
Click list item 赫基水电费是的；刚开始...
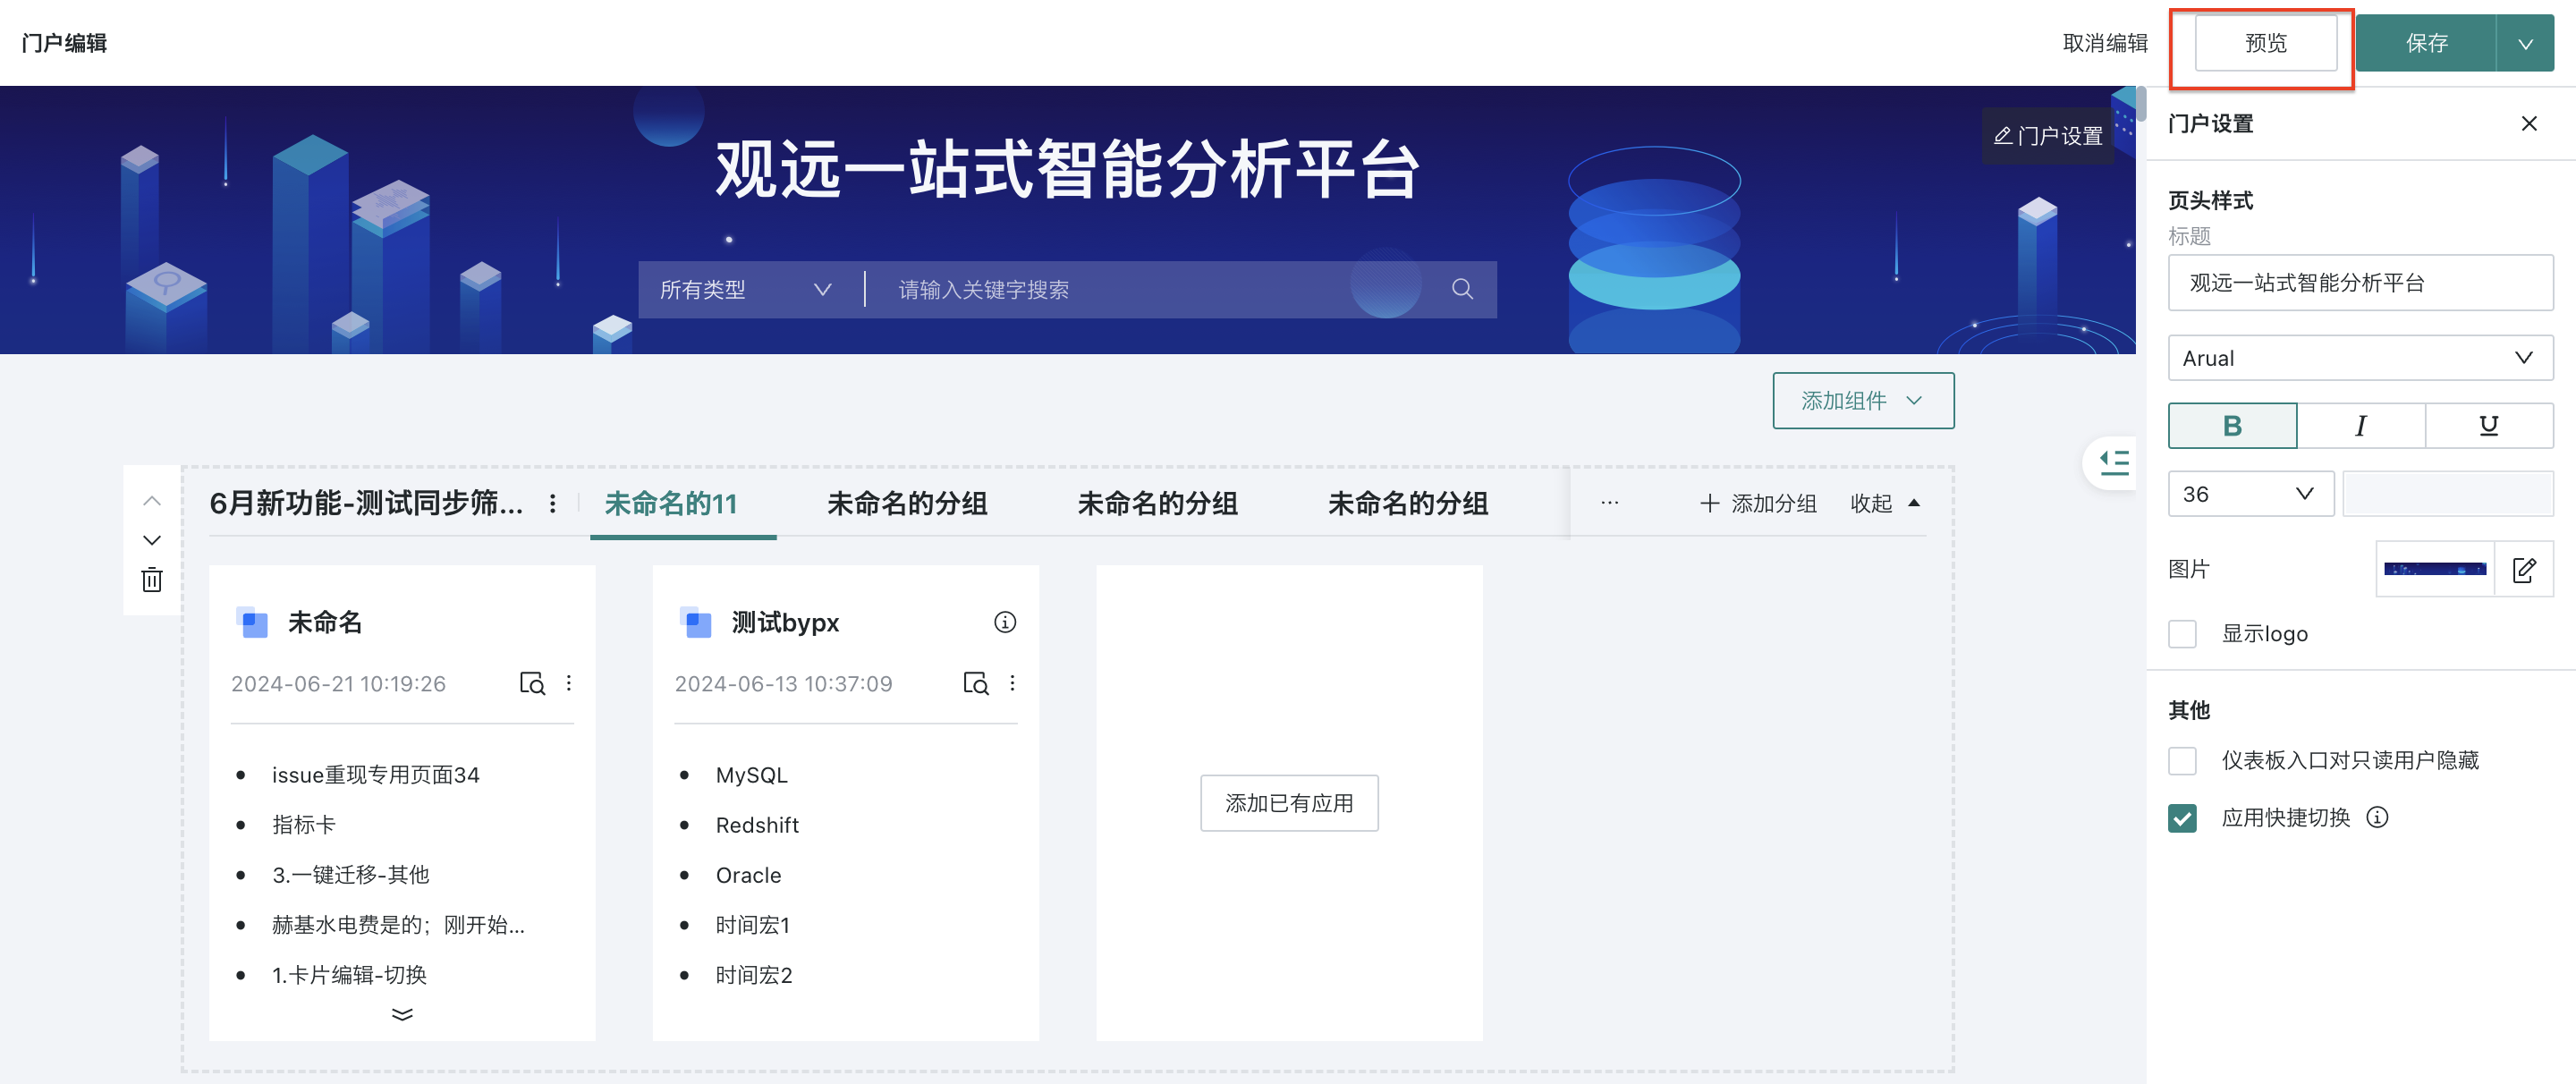click(x=398, y=925)
